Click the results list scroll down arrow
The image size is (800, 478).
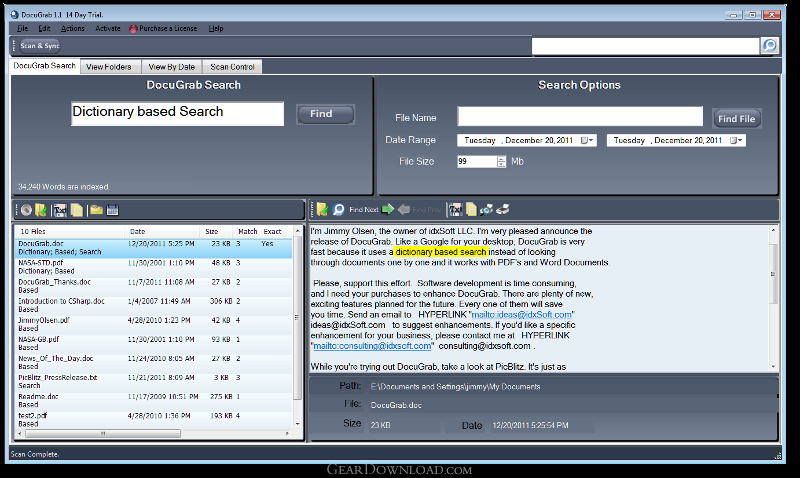(x=297, y=424)
